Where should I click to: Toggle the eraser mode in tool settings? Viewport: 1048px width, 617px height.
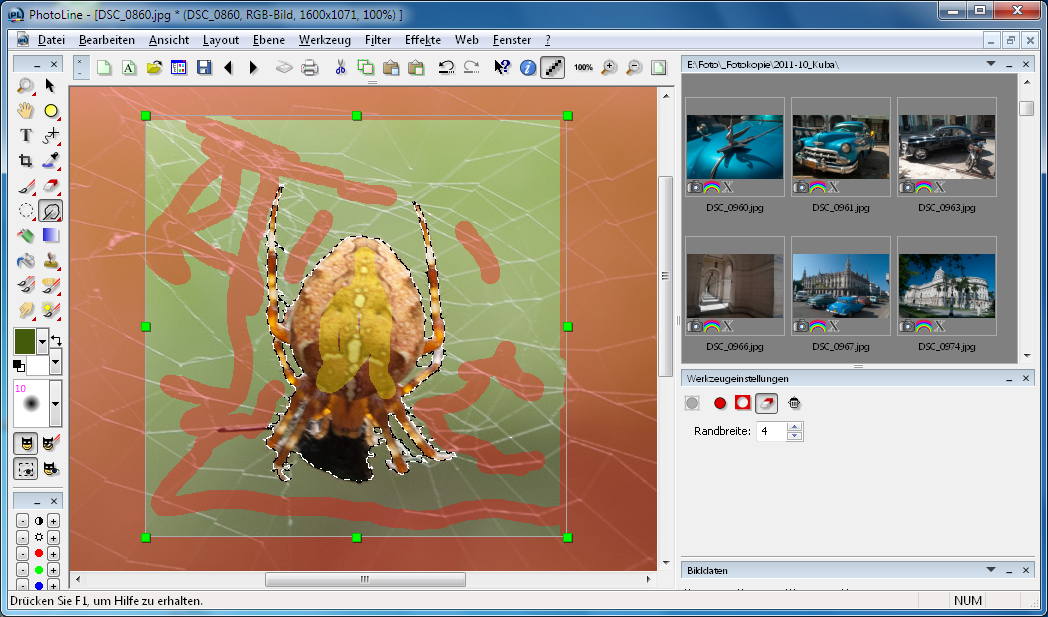coord(766,403)
